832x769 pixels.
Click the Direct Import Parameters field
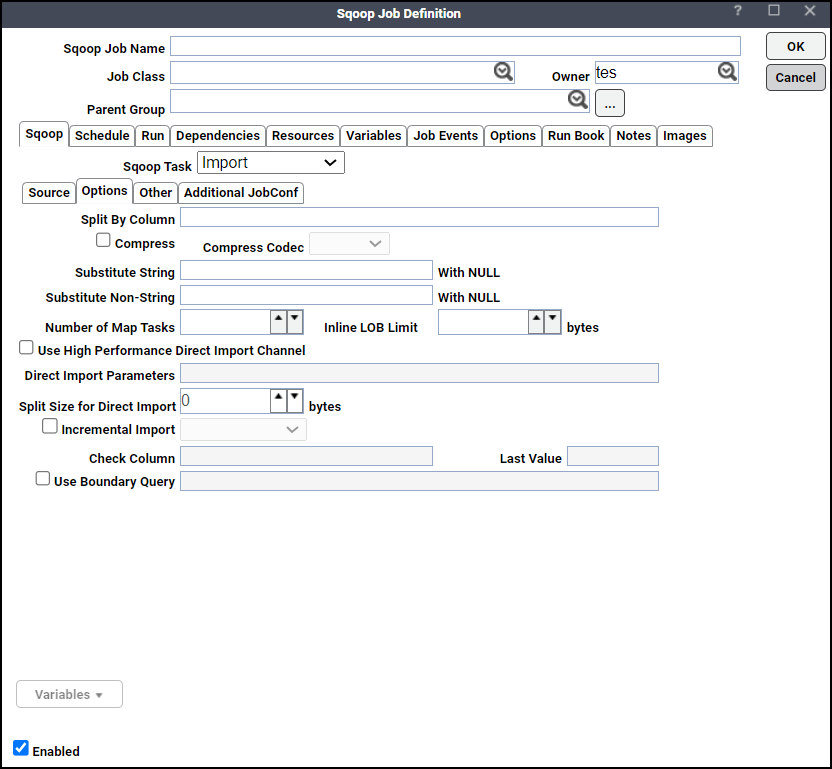click(419, 373)
